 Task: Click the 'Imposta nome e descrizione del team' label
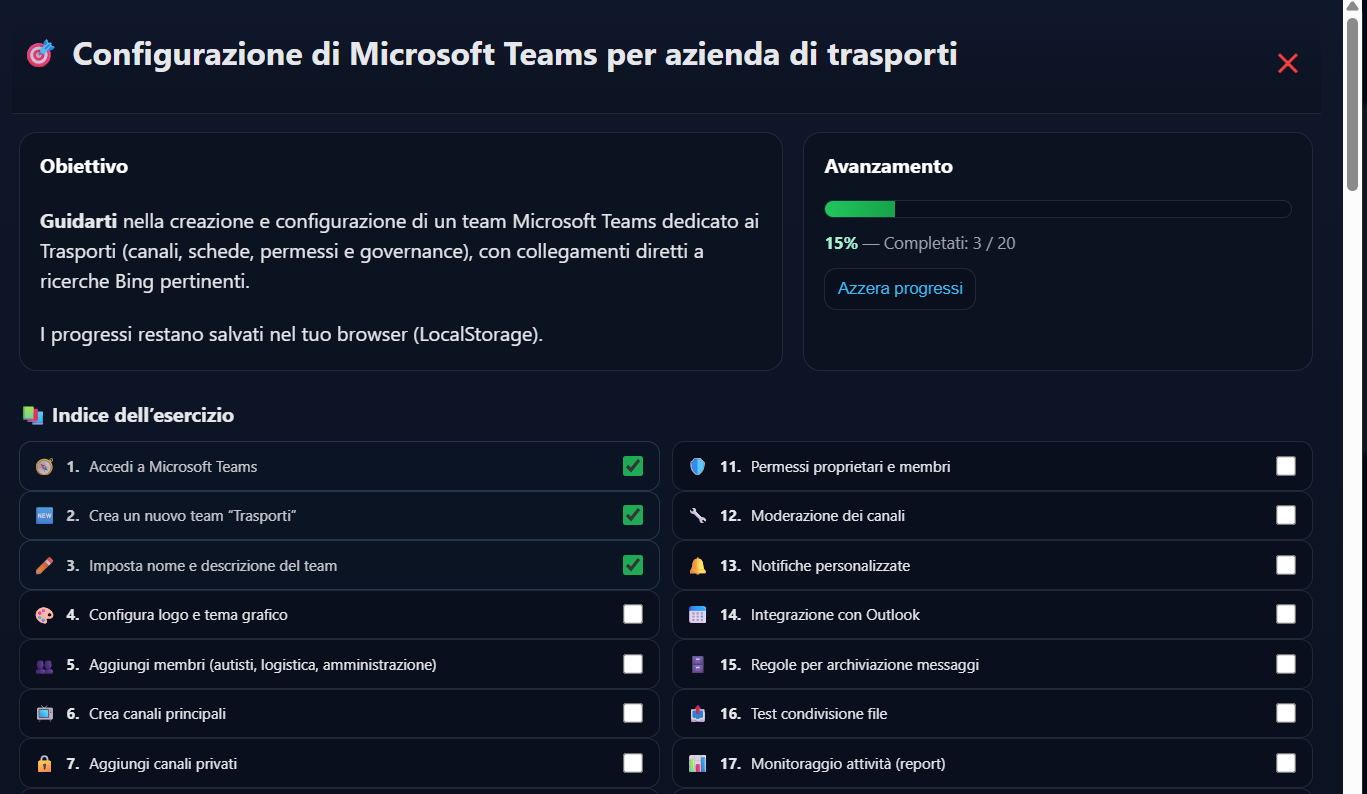(x=213, y=566)
